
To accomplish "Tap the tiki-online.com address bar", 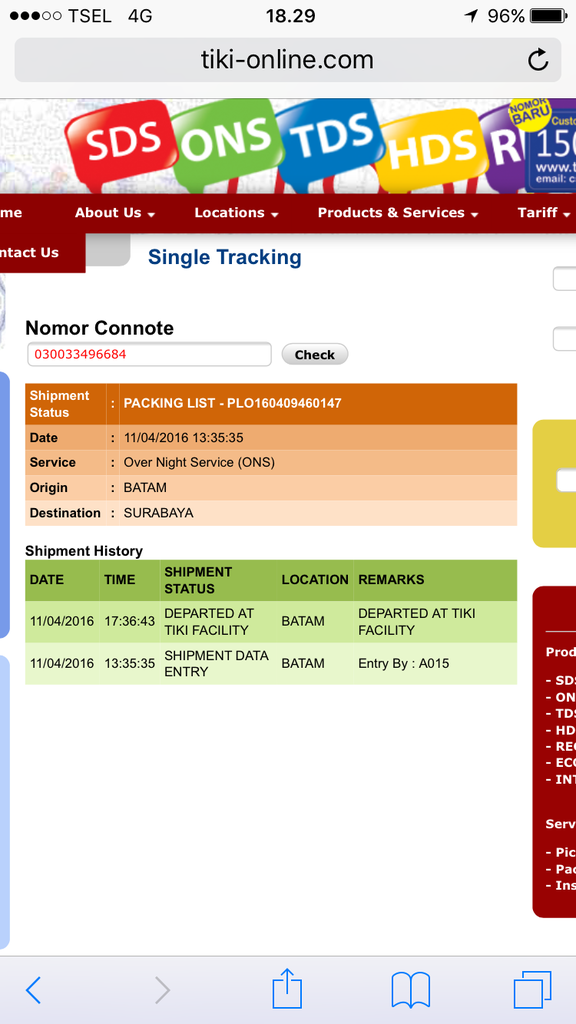I will (x=287, y=60).
